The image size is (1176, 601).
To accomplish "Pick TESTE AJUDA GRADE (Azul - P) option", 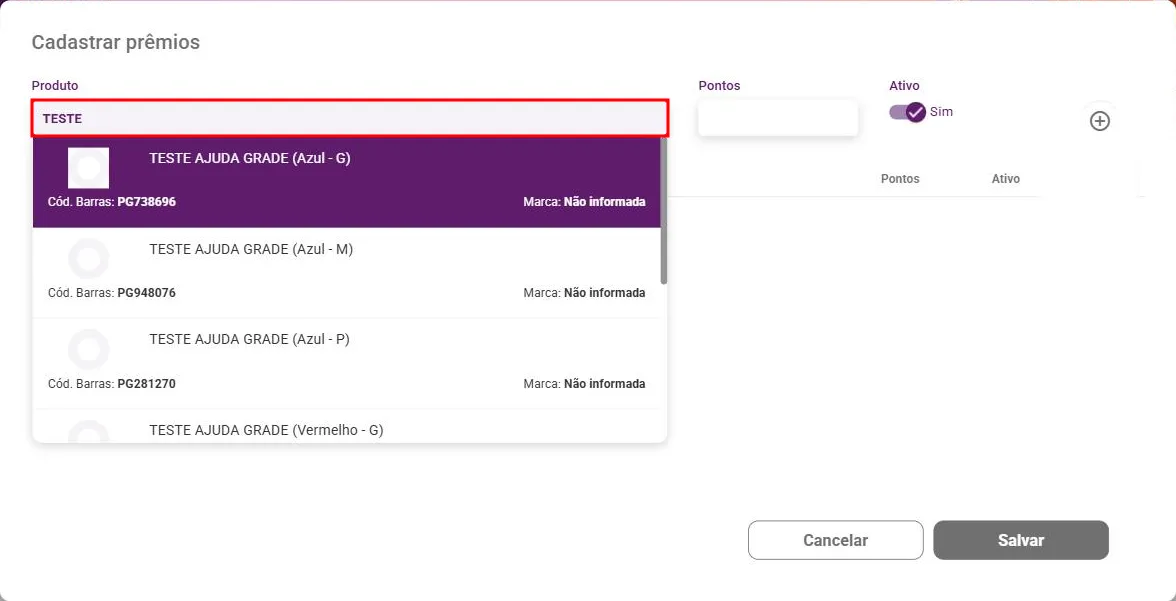I will click(x=346, y=364).
